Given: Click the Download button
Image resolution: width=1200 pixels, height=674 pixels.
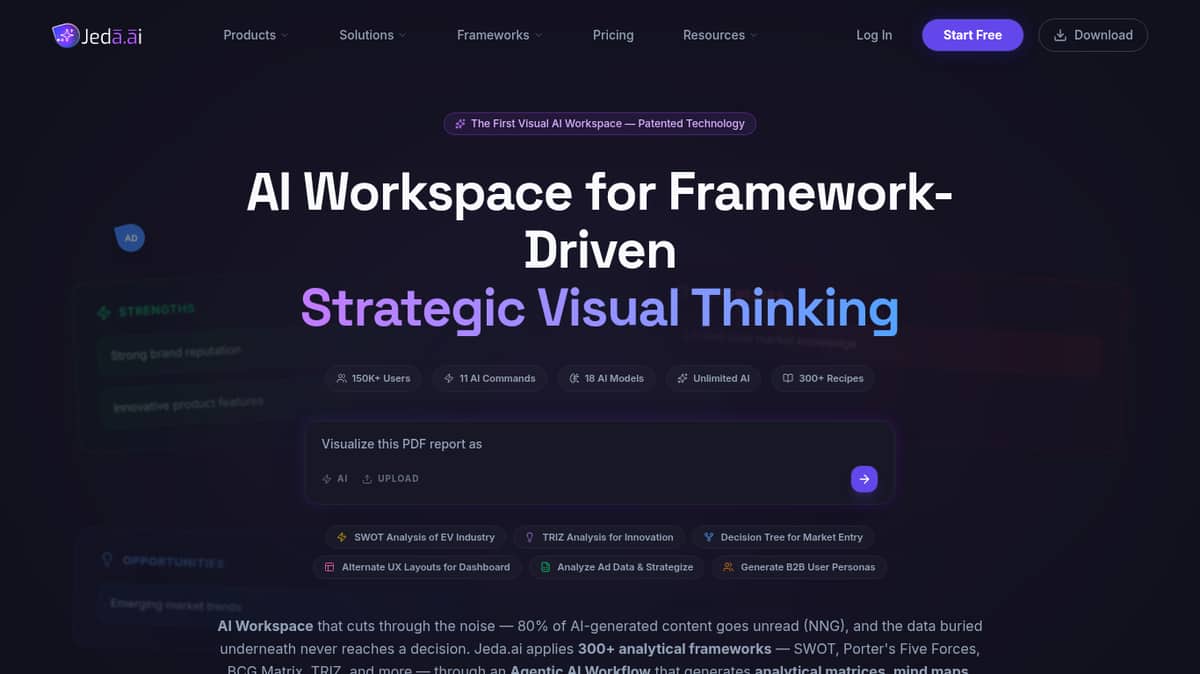Looking at the screenshot, I should coord(1093,35).
